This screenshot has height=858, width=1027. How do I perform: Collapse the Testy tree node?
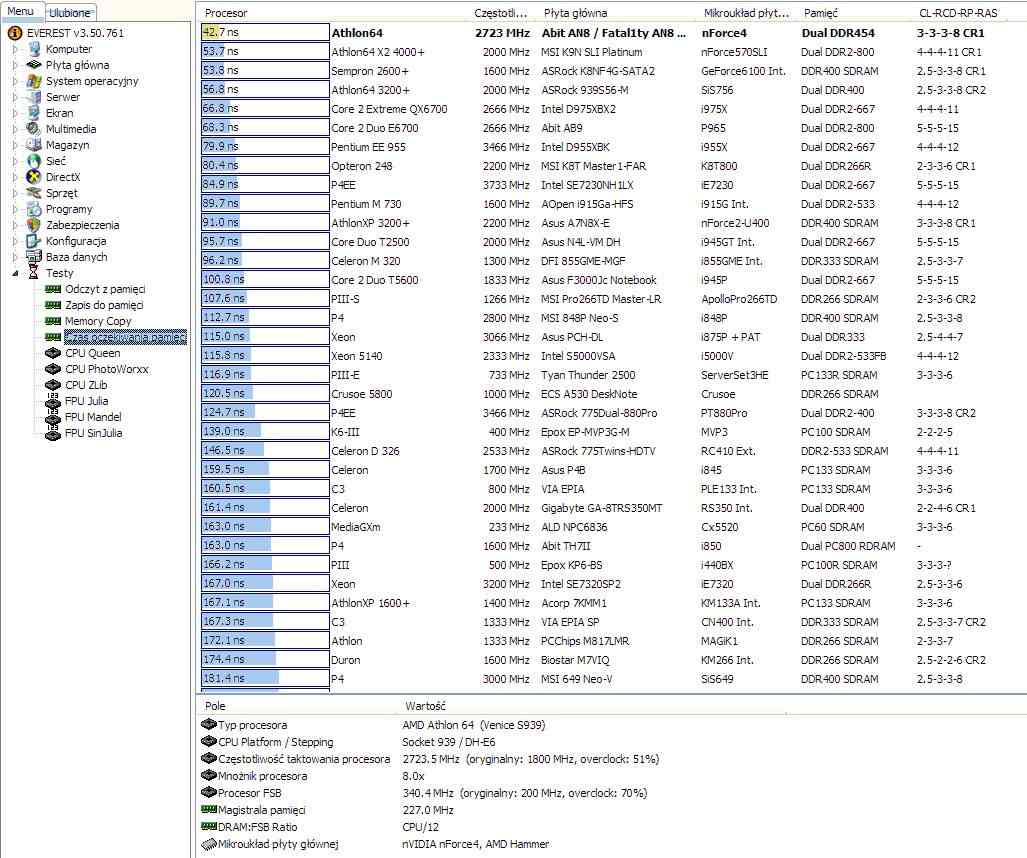click(15, 273)
